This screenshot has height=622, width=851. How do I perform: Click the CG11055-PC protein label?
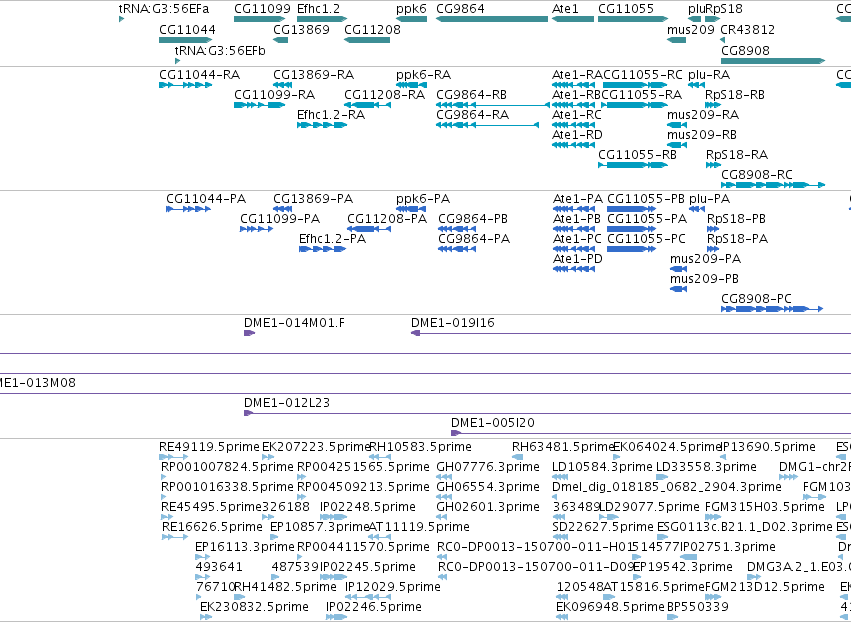click(646, 239)
